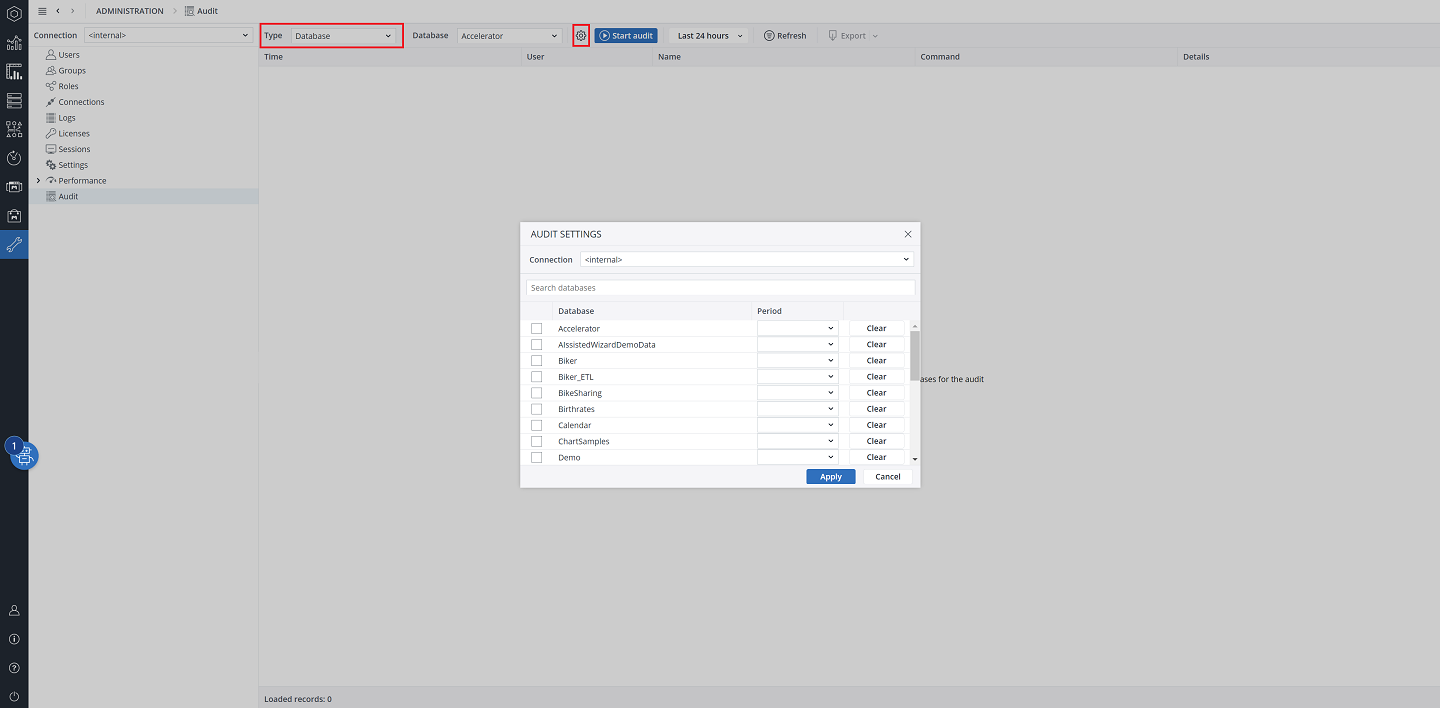Click Clear for the BikeSharing row
This screenshot has height=708, width=1440.
click(877, 393)
